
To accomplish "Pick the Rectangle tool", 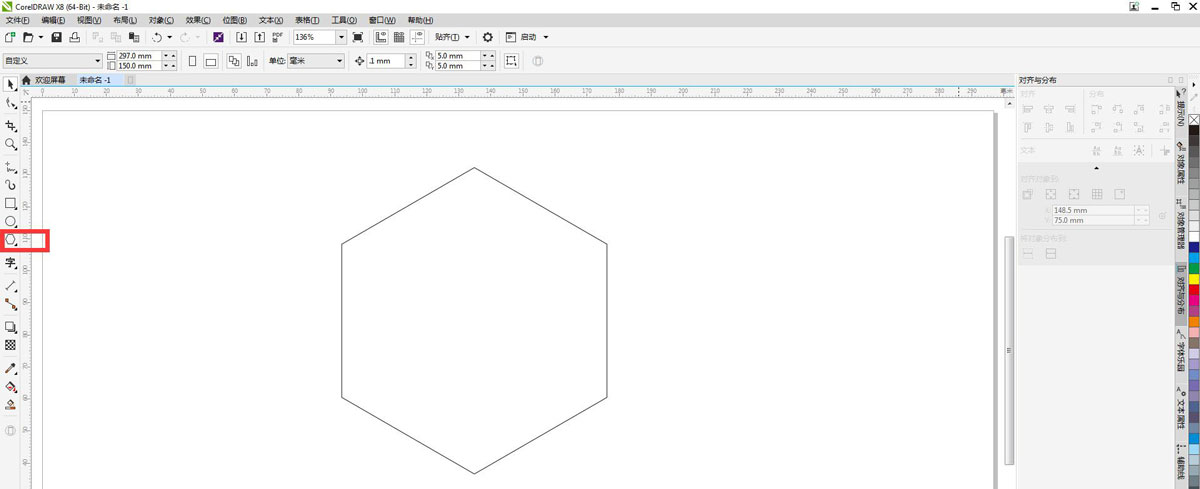I will point(11,203).
